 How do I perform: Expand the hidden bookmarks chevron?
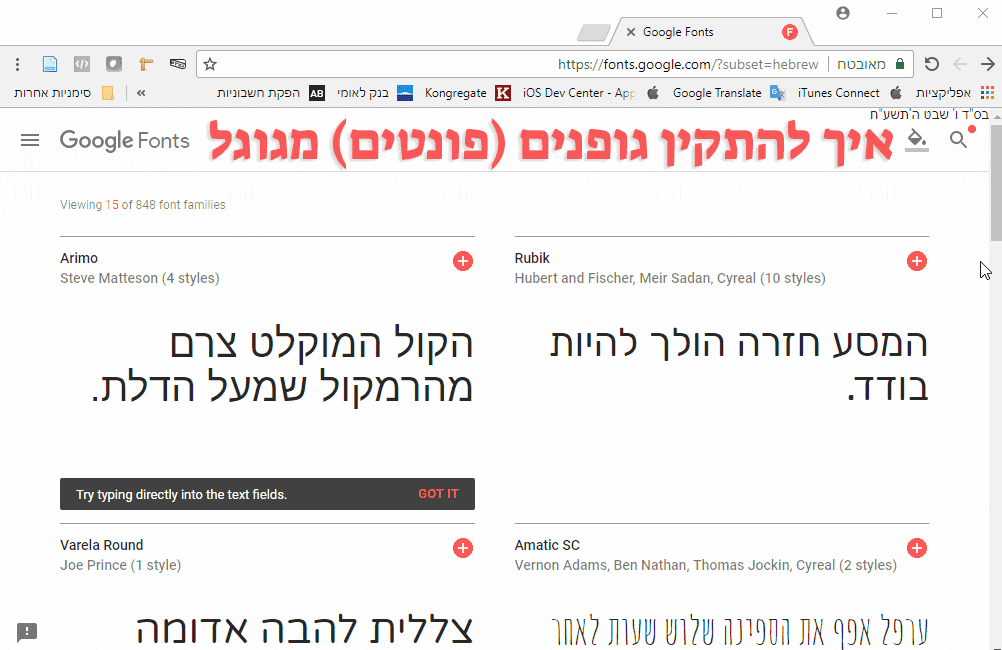tap(140, 92)
